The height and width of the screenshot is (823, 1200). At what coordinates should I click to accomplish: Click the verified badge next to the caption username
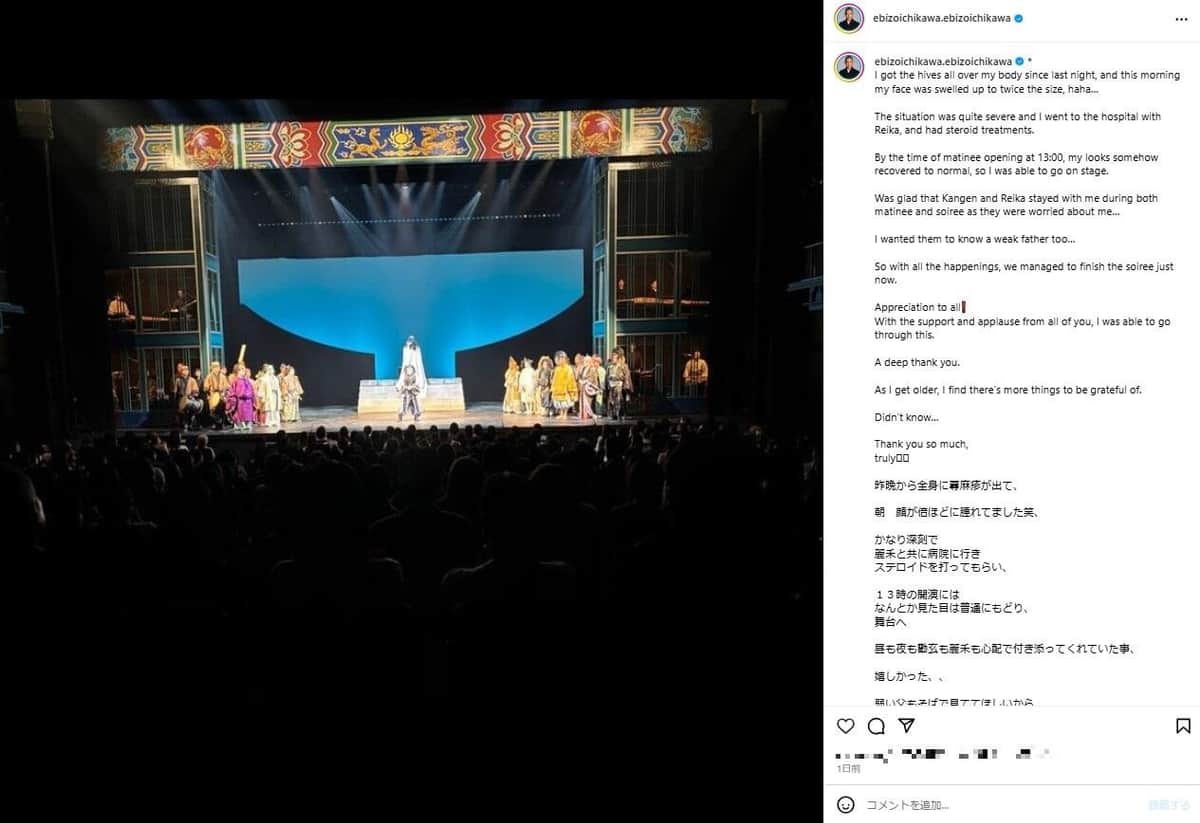pyautogui.click(x=1018, y=61)
